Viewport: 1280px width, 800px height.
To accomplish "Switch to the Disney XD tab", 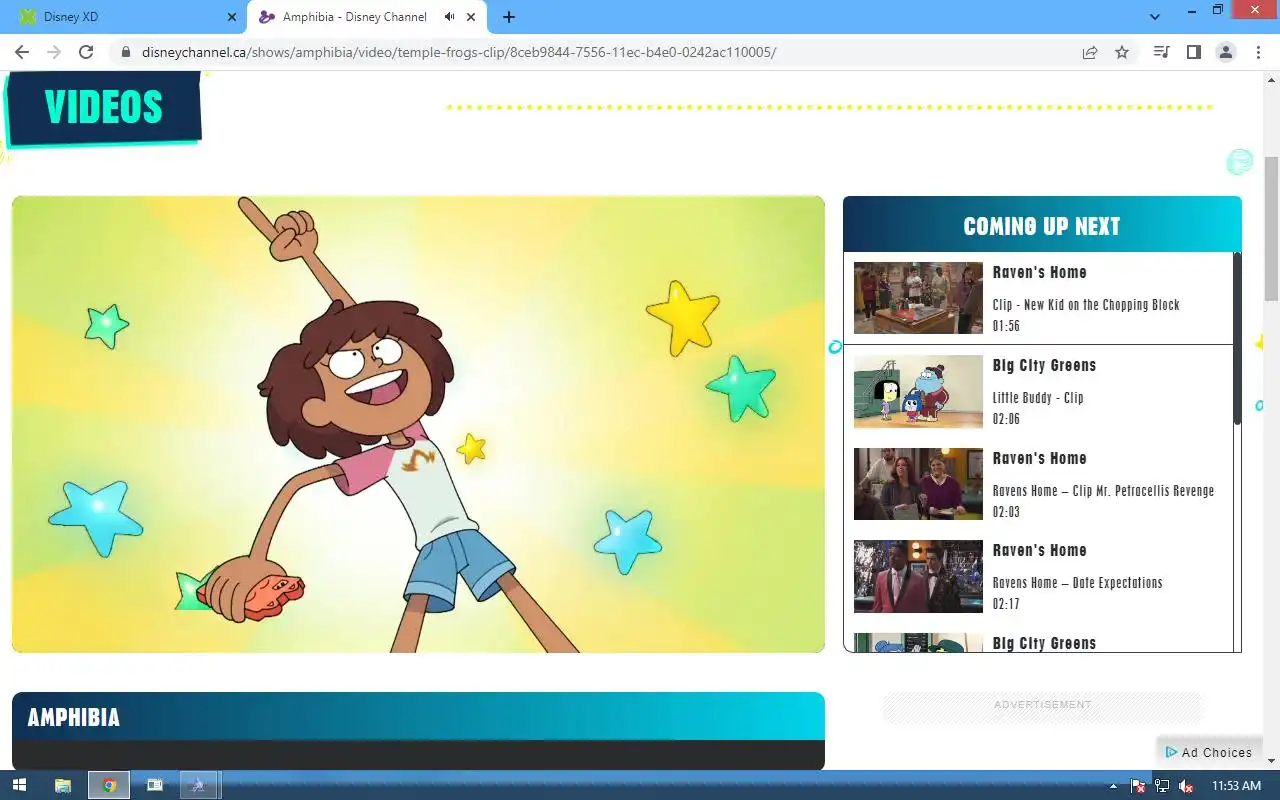I will point(124,17).
